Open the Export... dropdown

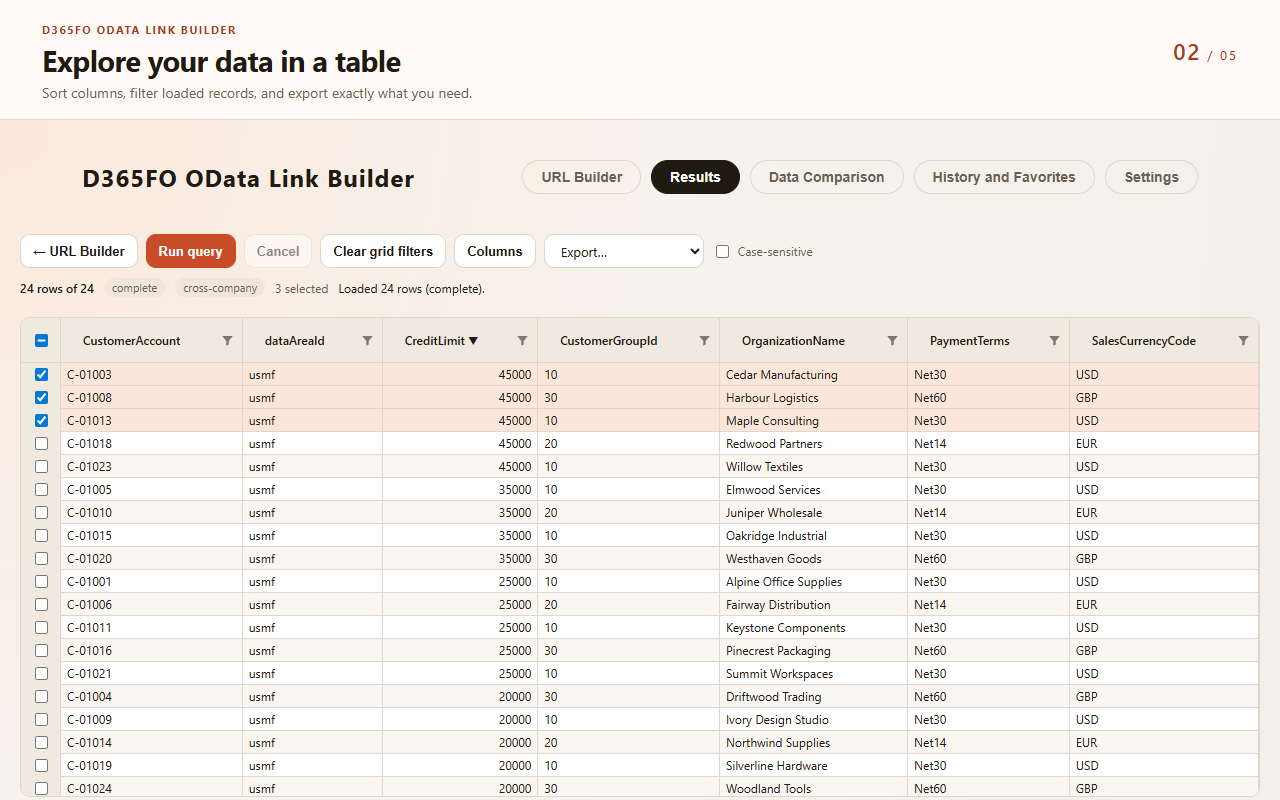click(x=624, y=252)
